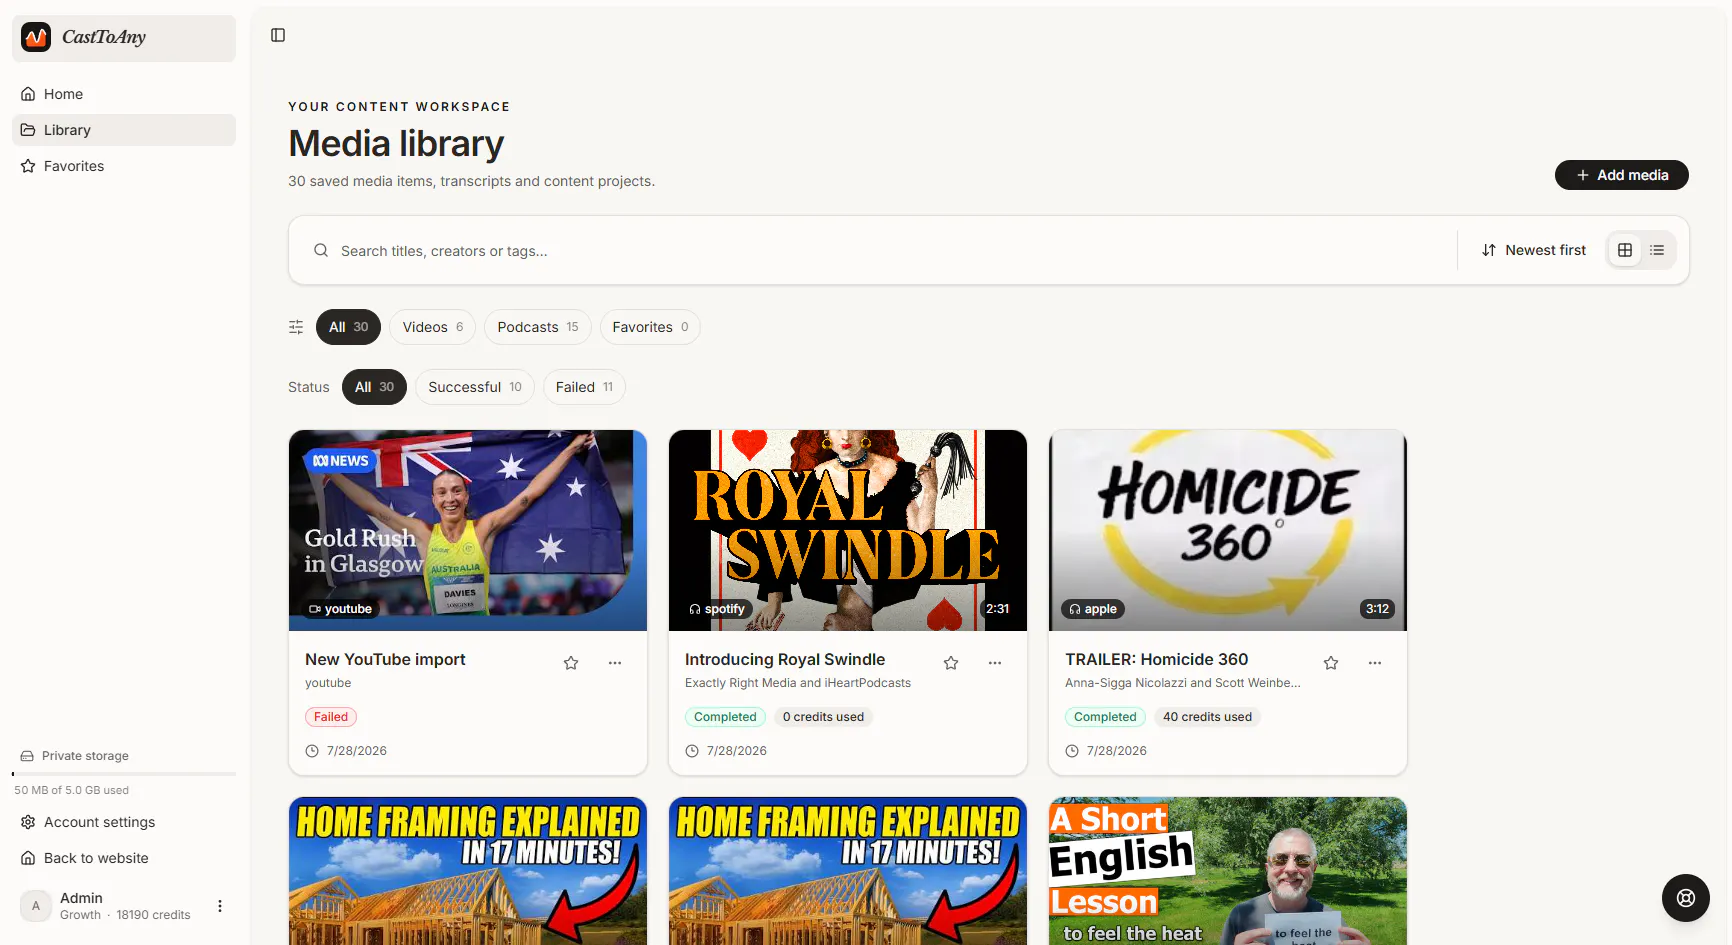
Task: Switch to grid view
Action: [x=1625, y=250]
